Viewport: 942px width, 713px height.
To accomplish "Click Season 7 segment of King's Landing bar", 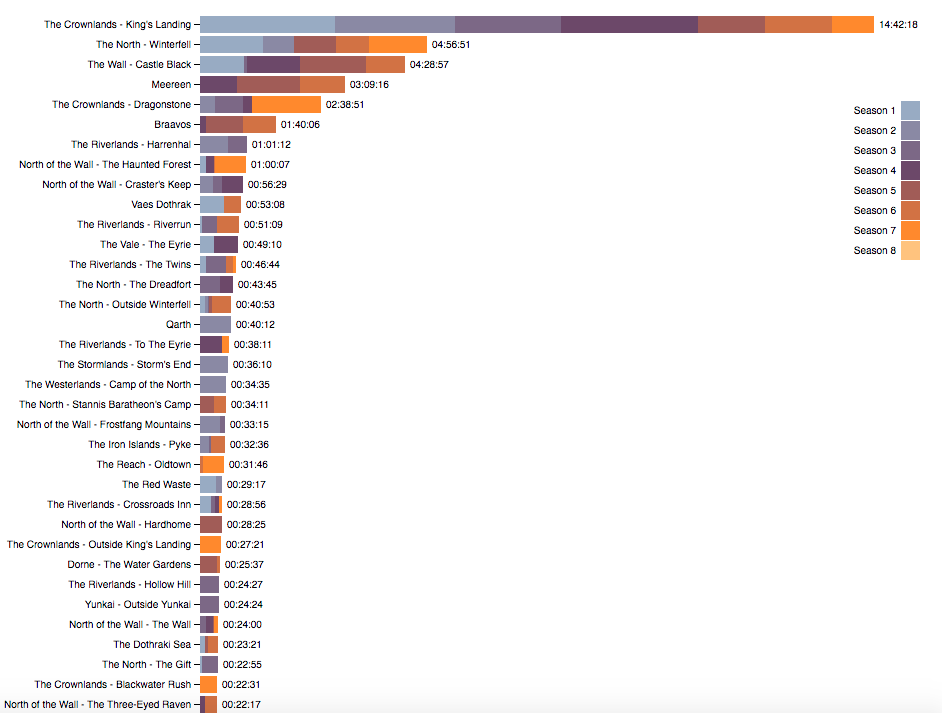I will (852, 25).
